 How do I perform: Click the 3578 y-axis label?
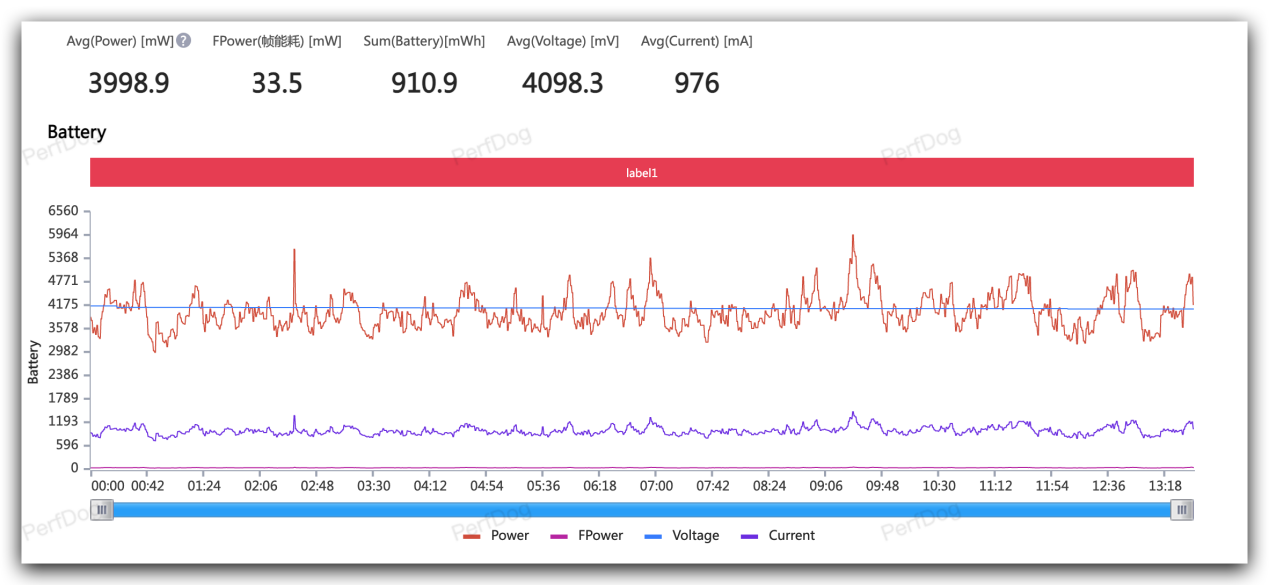[62, 328]
